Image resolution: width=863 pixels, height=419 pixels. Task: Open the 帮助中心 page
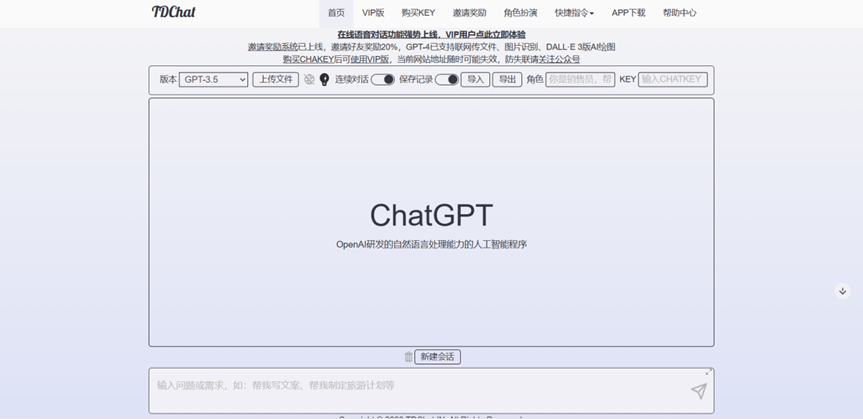pos(680,13)
